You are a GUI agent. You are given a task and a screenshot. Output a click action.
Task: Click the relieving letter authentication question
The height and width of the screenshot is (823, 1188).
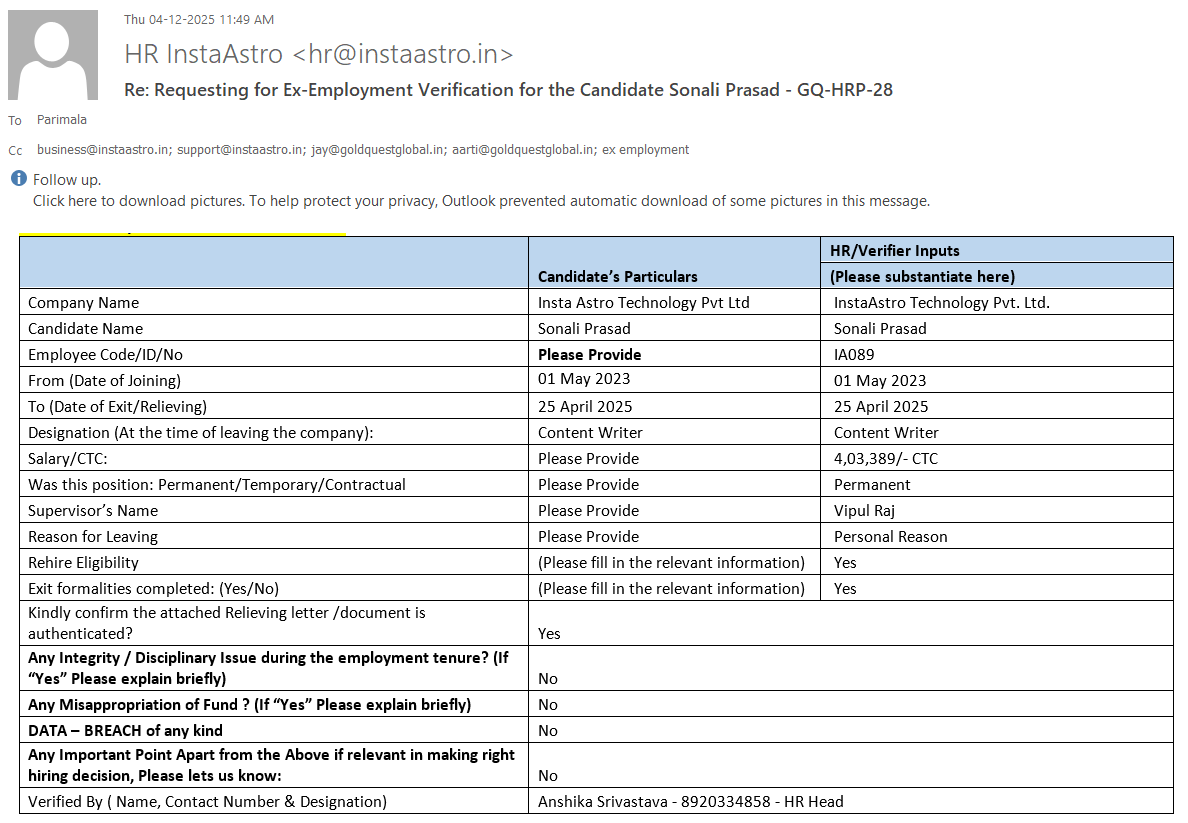click(x=227, y=623)
